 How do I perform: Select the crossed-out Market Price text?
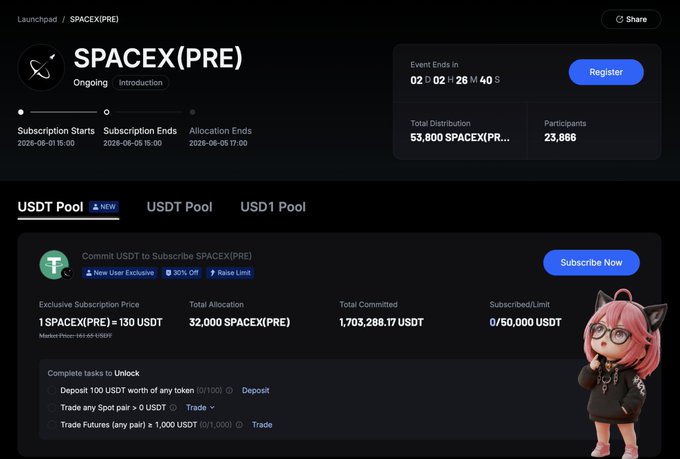[x=75, y=336]
